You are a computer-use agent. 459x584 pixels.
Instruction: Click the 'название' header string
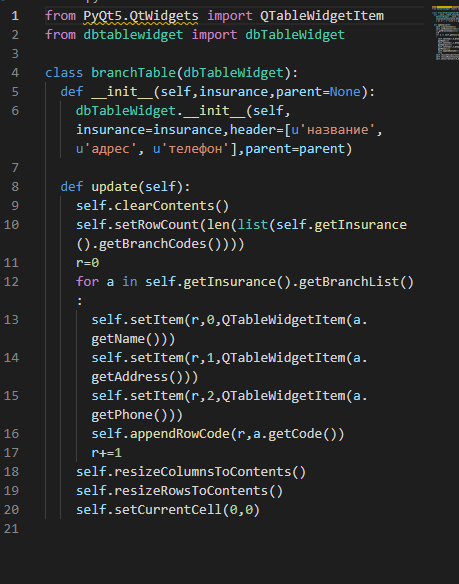pyautogui.click(x=337, y=130)
